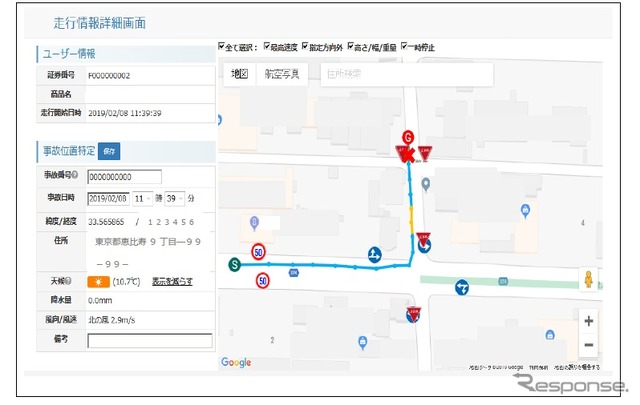Toggle the 高さ/幅/重量 checkbox
The width and height of the screenshot is (640, 405).
click(350, 46)
